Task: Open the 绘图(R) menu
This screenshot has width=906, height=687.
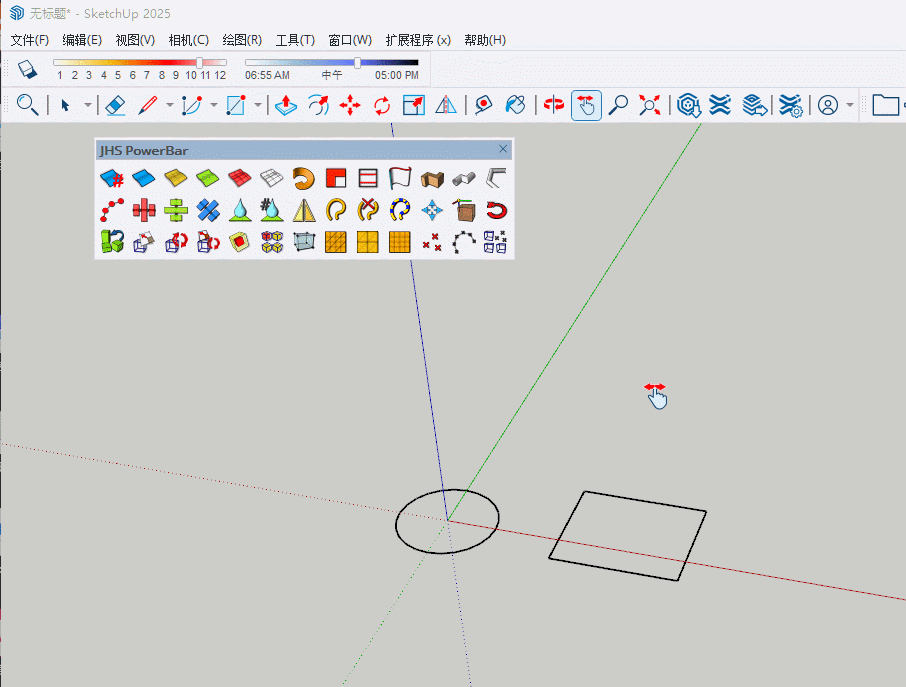Action: click(242, 40)
